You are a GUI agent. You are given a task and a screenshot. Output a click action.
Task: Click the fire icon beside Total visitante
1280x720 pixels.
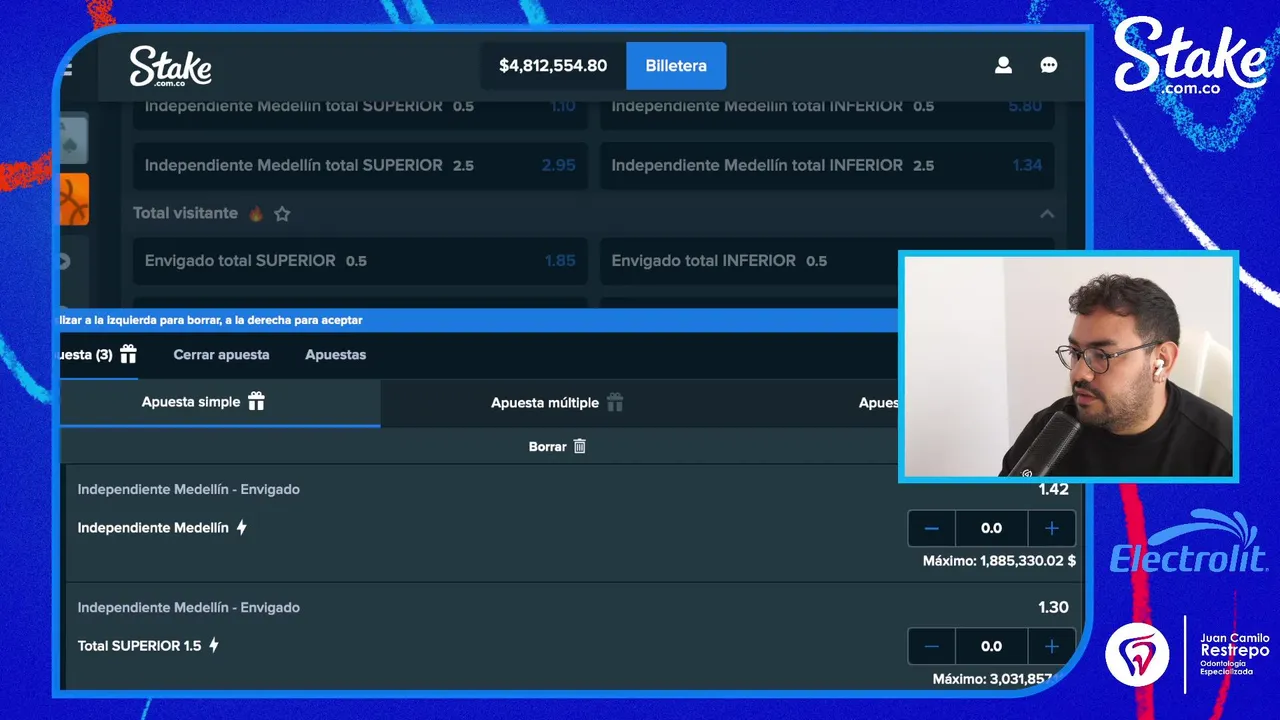pos(256,213)
